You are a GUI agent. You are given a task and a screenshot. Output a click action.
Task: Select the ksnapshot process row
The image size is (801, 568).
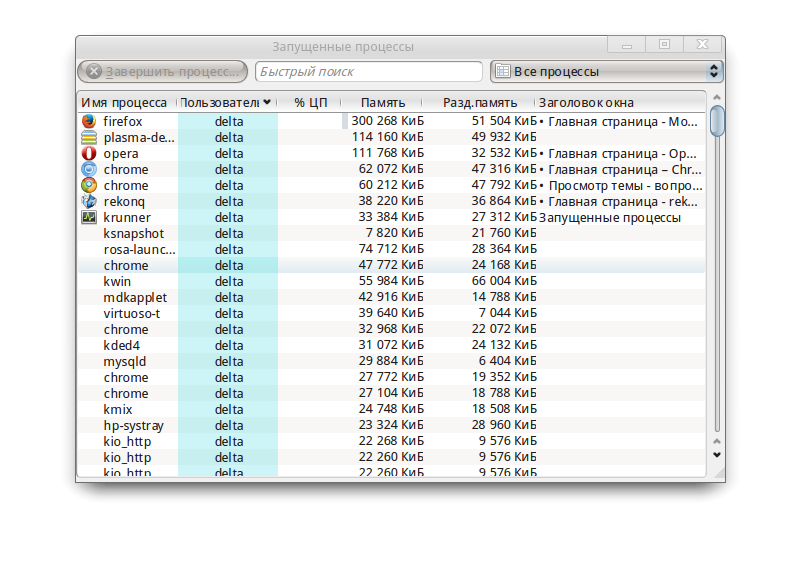(x=392, y=233)
